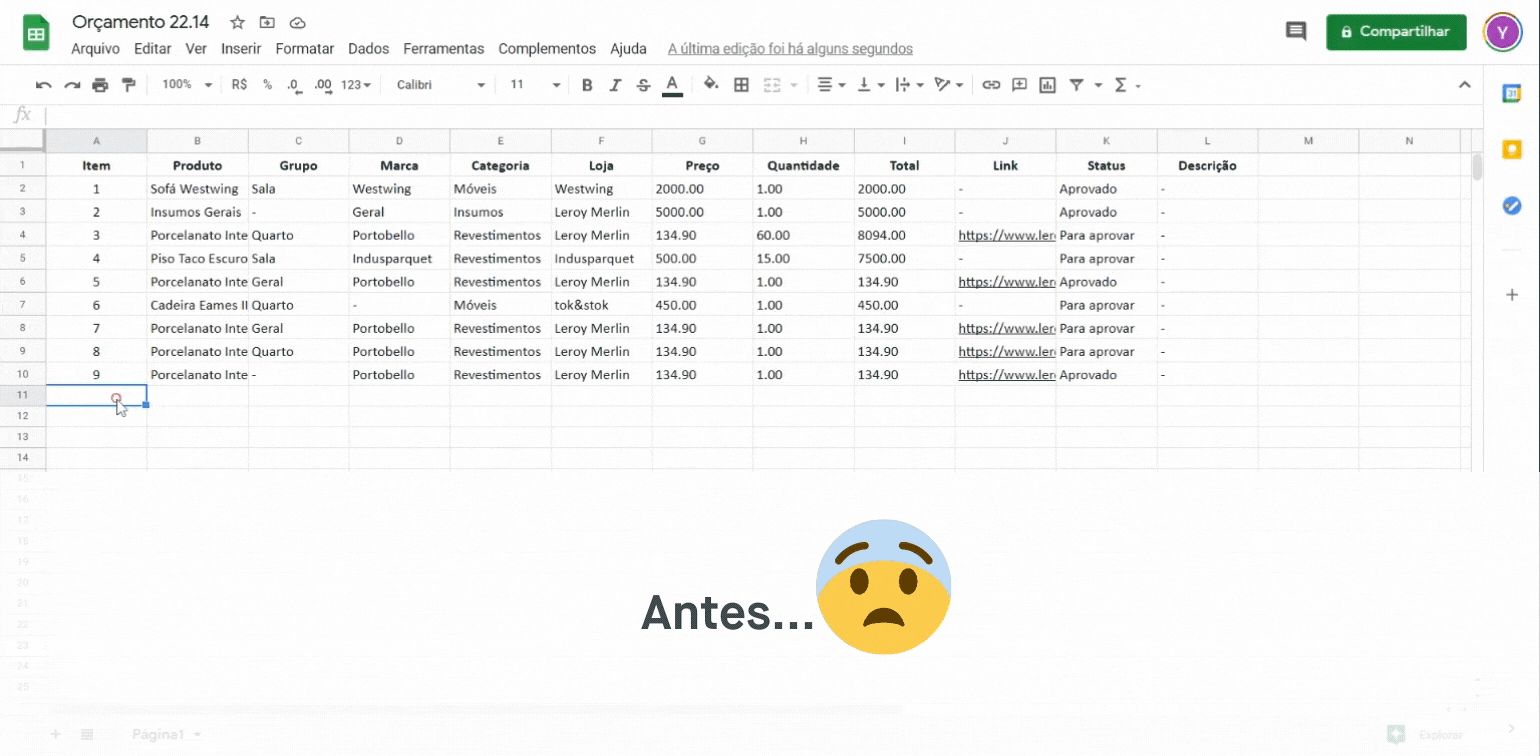Viewport: 1540px width, 756px height.
Task: Open the Keep notes side panel icon
Action: tap(1511, 149)
